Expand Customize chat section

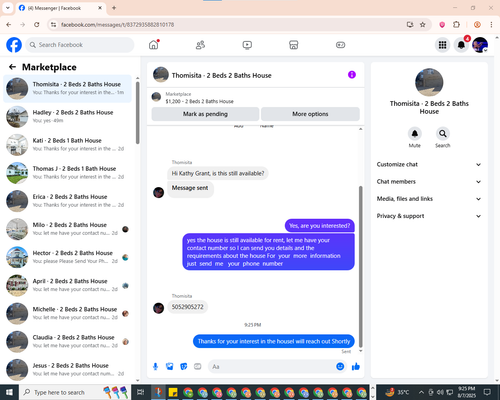click(x=429, y=164)
